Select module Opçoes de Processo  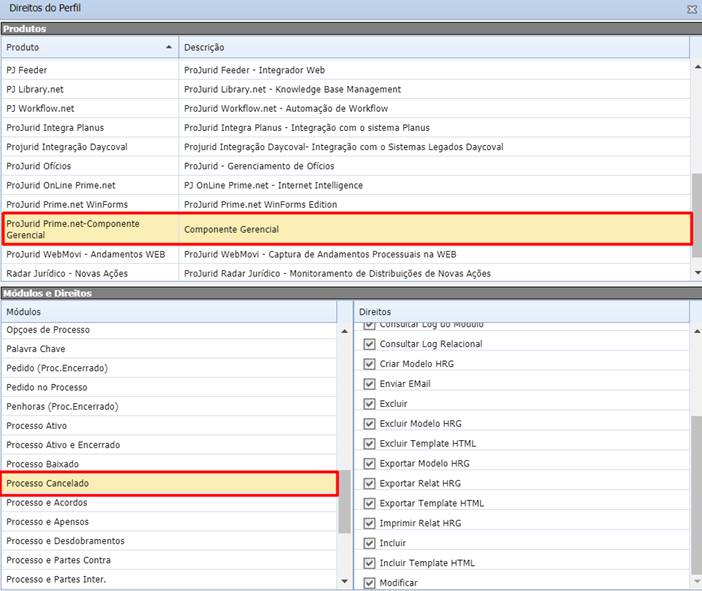(168, 330)
